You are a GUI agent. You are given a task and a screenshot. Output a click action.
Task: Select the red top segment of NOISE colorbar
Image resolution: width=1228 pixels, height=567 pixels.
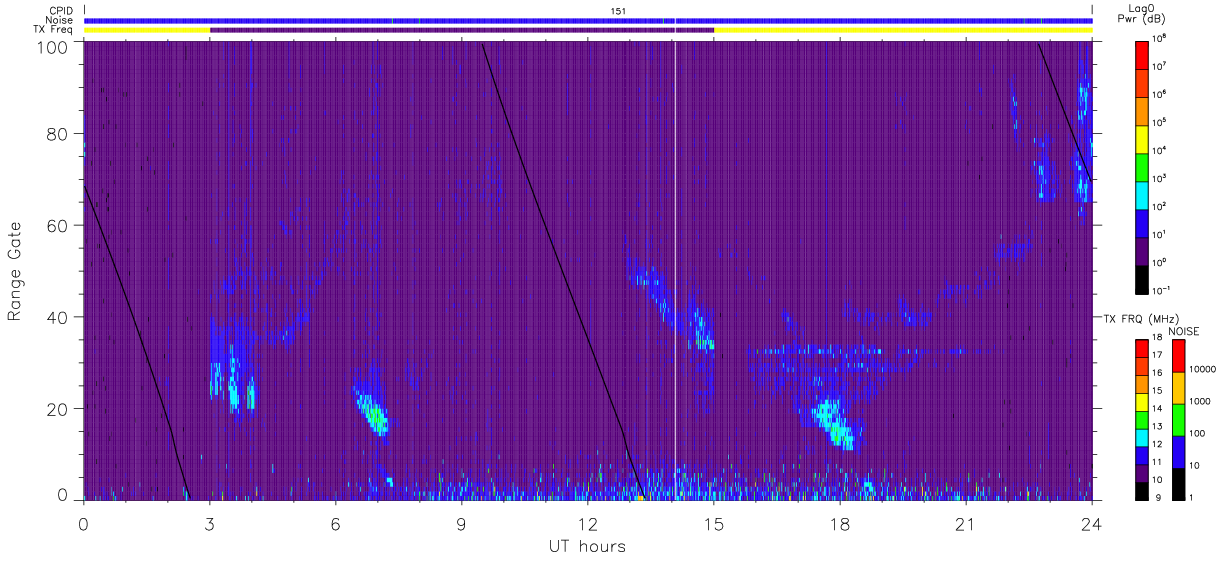(x=1177, y=356)
